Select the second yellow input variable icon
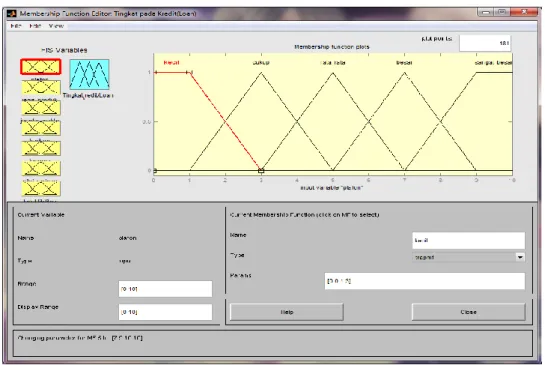 41,87
